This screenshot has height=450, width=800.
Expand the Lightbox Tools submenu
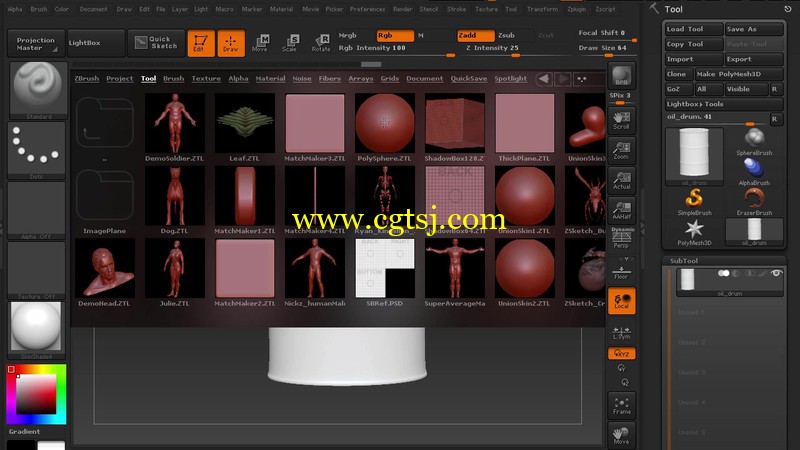tap(724, 104)
